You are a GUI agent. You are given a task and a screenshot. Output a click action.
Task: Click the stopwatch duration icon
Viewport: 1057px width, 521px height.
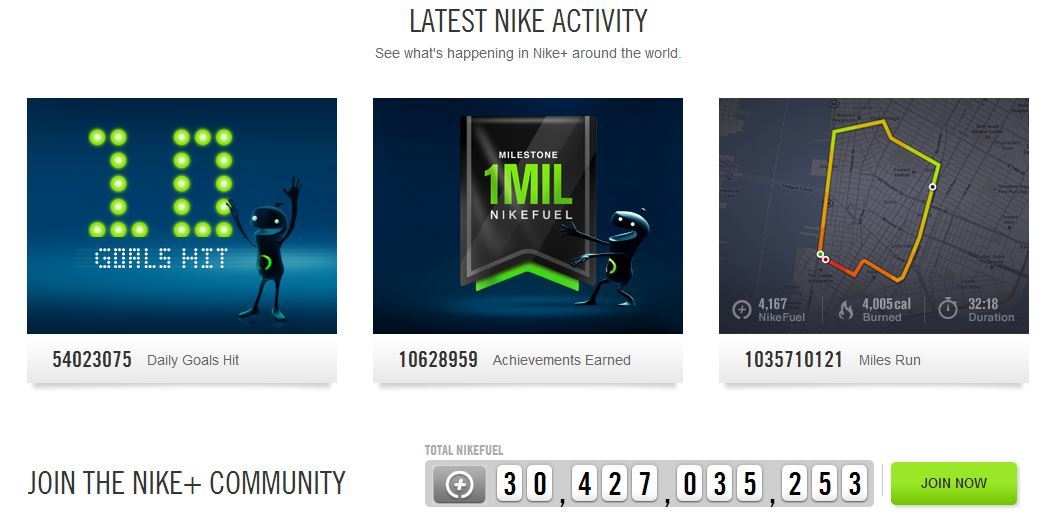pyautogui.click(x=948, y=309)
